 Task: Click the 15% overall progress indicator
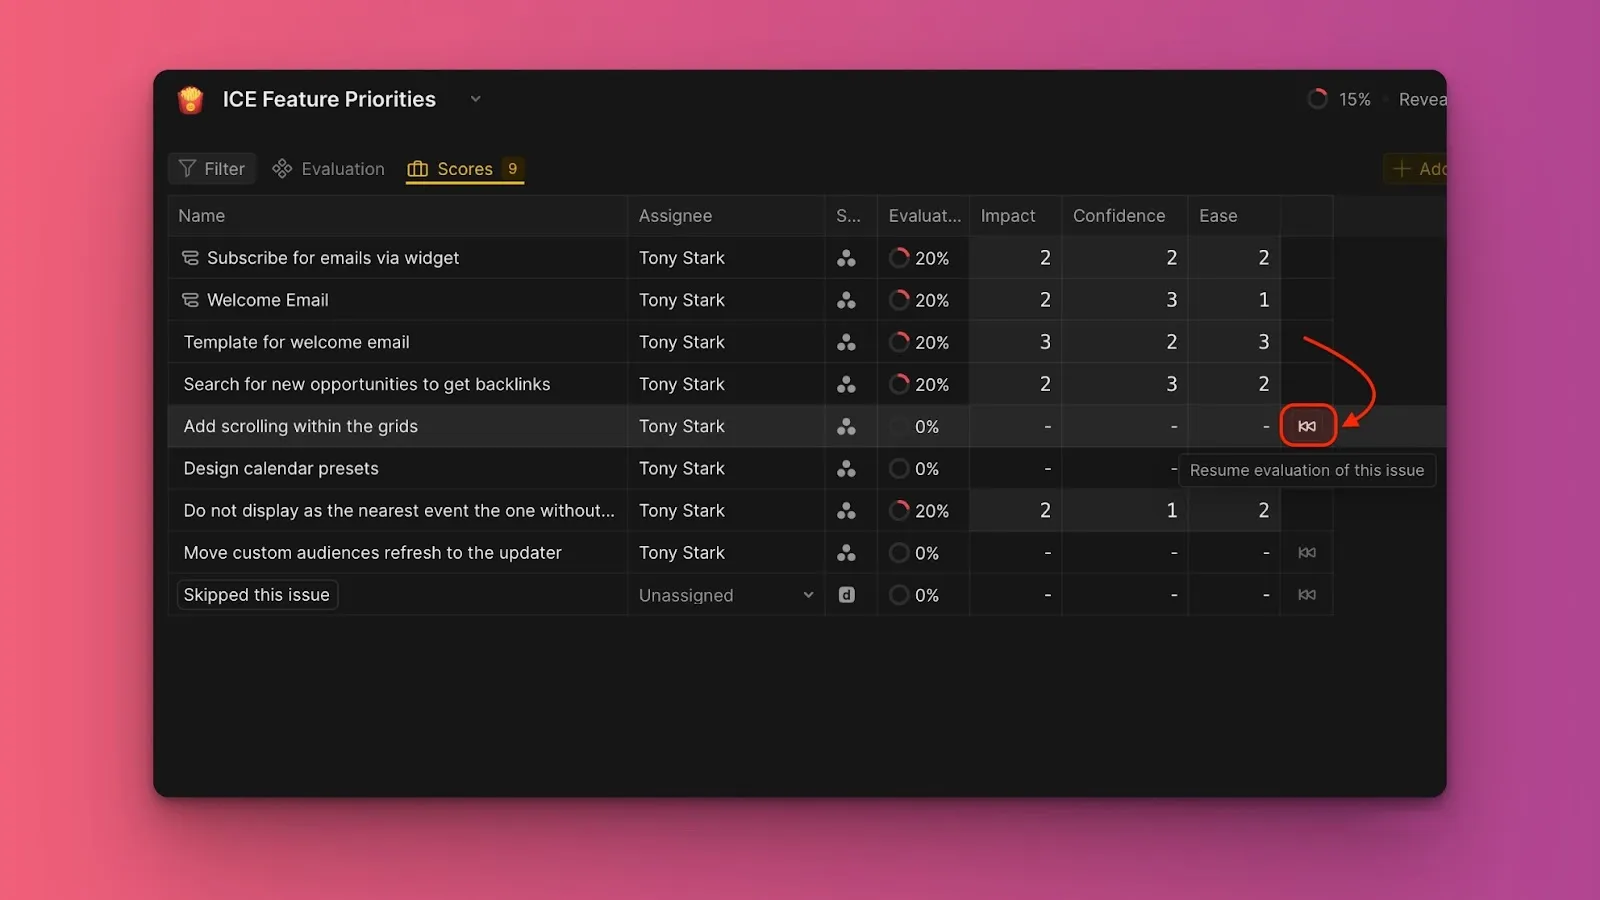1339,99
